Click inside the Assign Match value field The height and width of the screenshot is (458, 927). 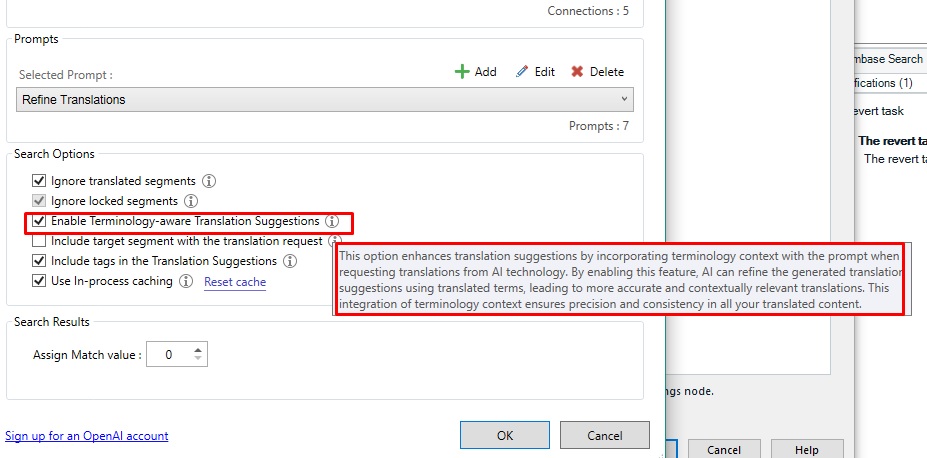point(167,355)
